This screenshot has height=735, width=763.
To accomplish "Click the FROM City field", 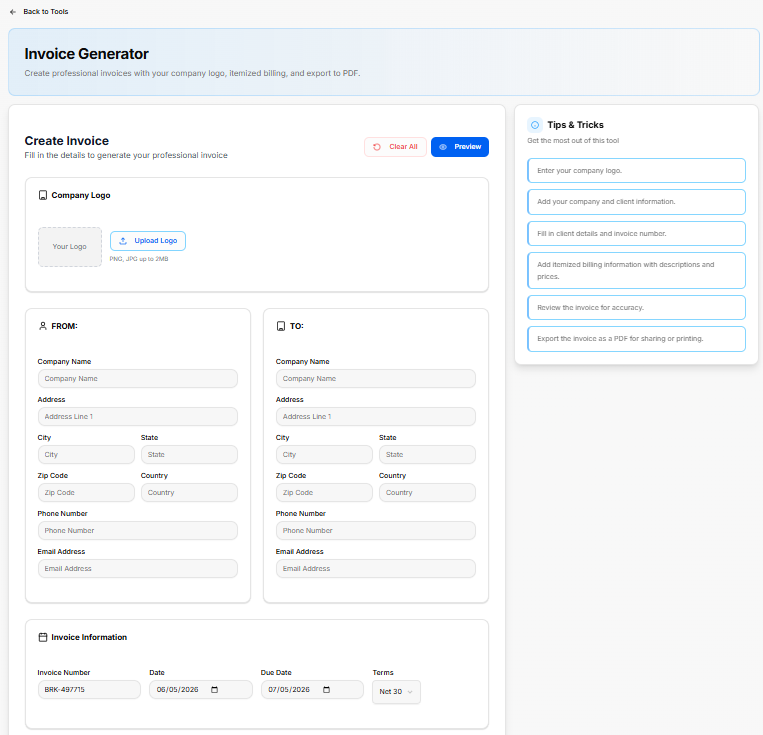I will pos(86,455).
